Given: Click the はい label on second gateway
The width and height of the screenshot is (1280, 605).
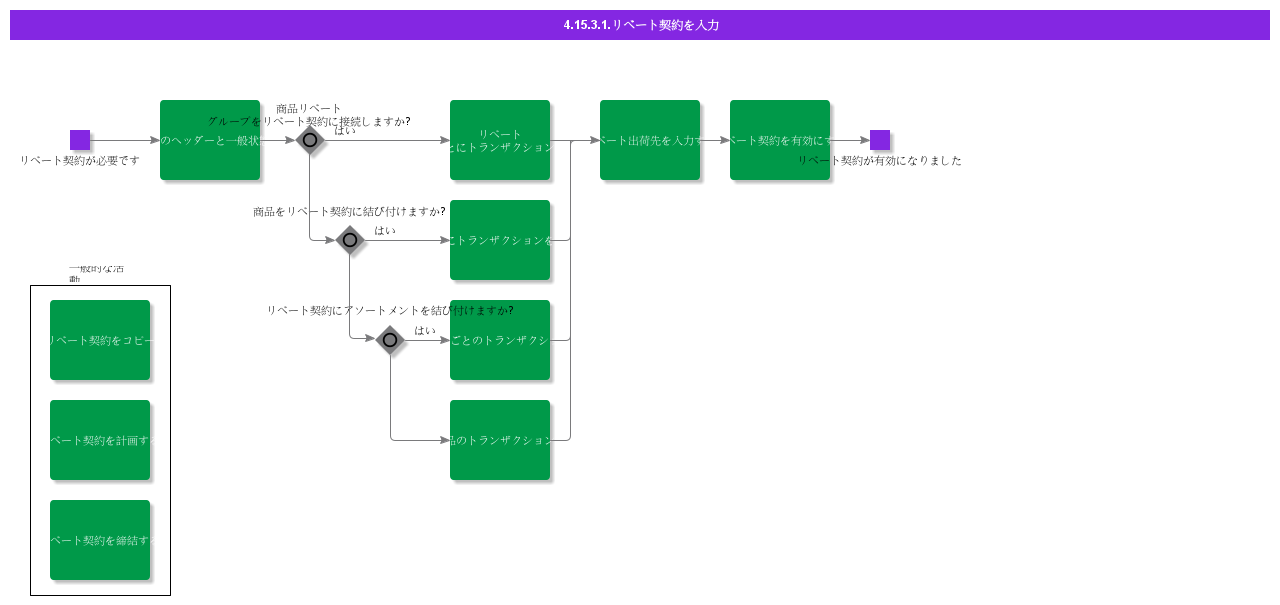Looking at the screenshot, I should (x=385, y=230).
